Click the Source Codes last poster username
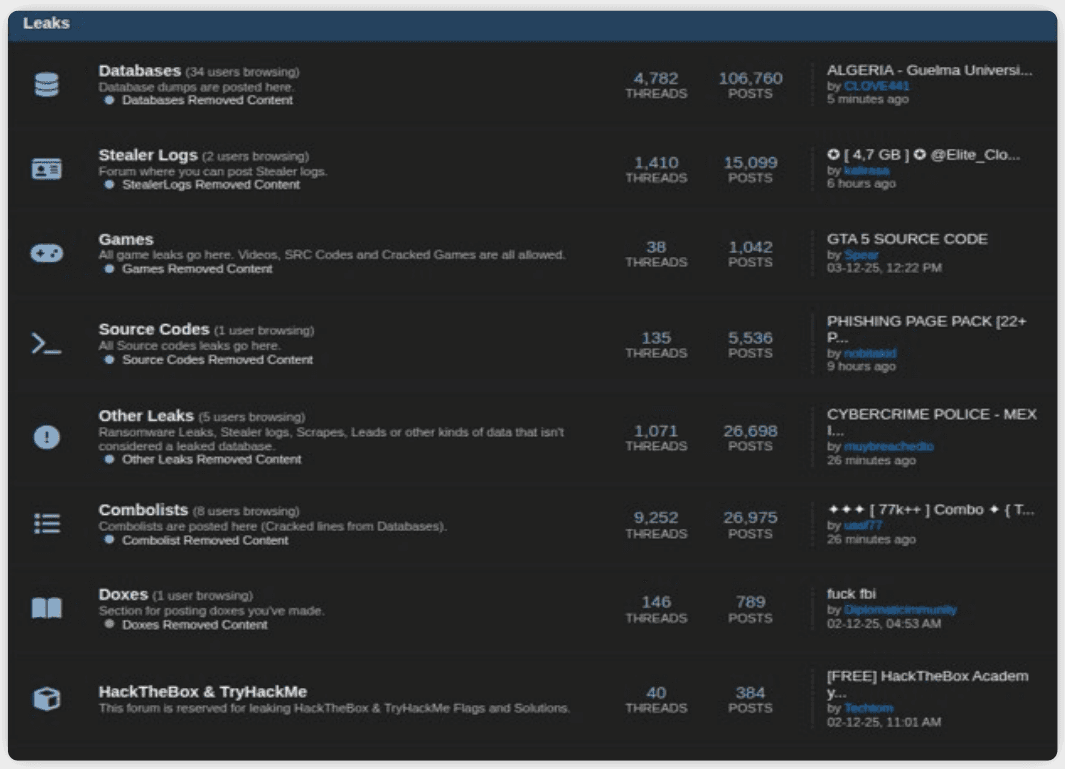The height and width of the screenshot is (769, 1065). point(870,353)
